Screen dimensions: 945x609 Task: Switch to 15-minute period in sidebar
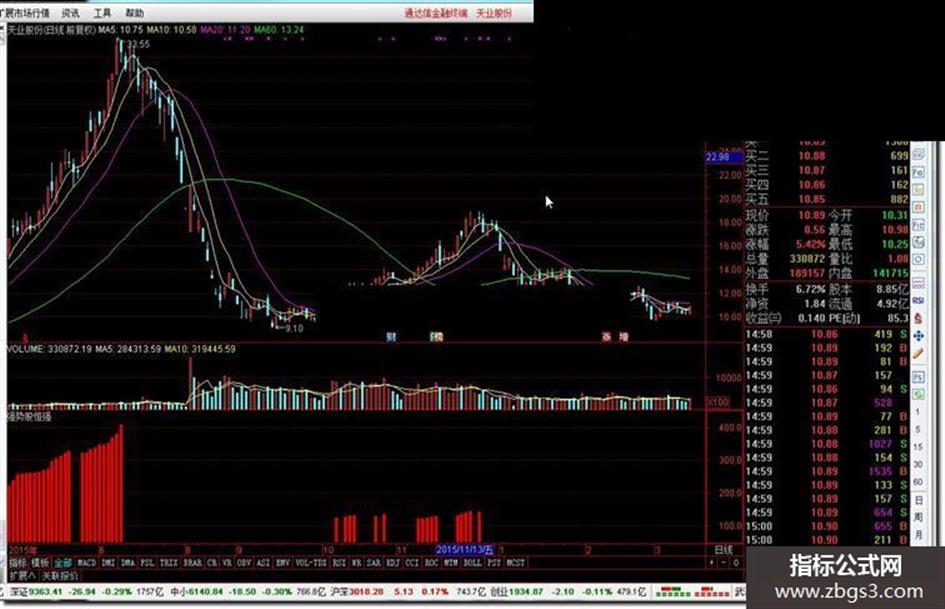pyautogui.click(x=918, y=447)
